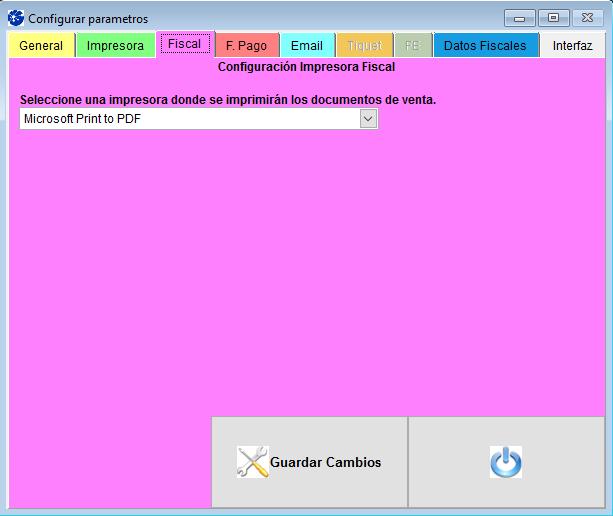Click the FE tab
Viewport: 613px width, 516px height.
point(412,46)
